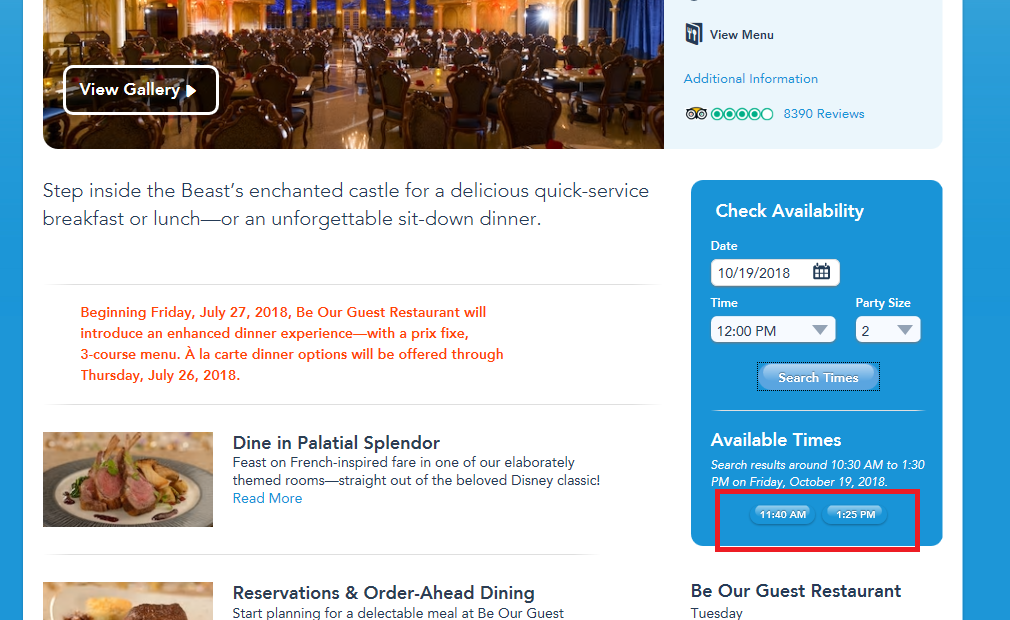This screenshot has width=1010, height=620.
Task: Click the lamb chops dish thumbnail
Action: tap(128, 479)
